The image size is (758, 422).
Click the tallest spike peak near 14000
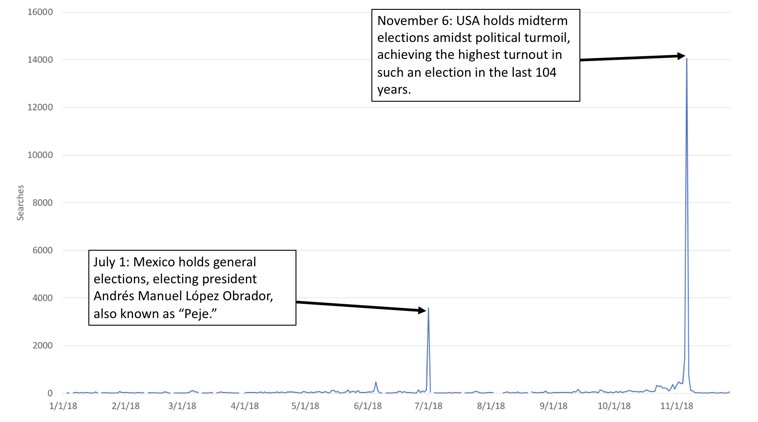pyautogui.click(x=686, y=59)
